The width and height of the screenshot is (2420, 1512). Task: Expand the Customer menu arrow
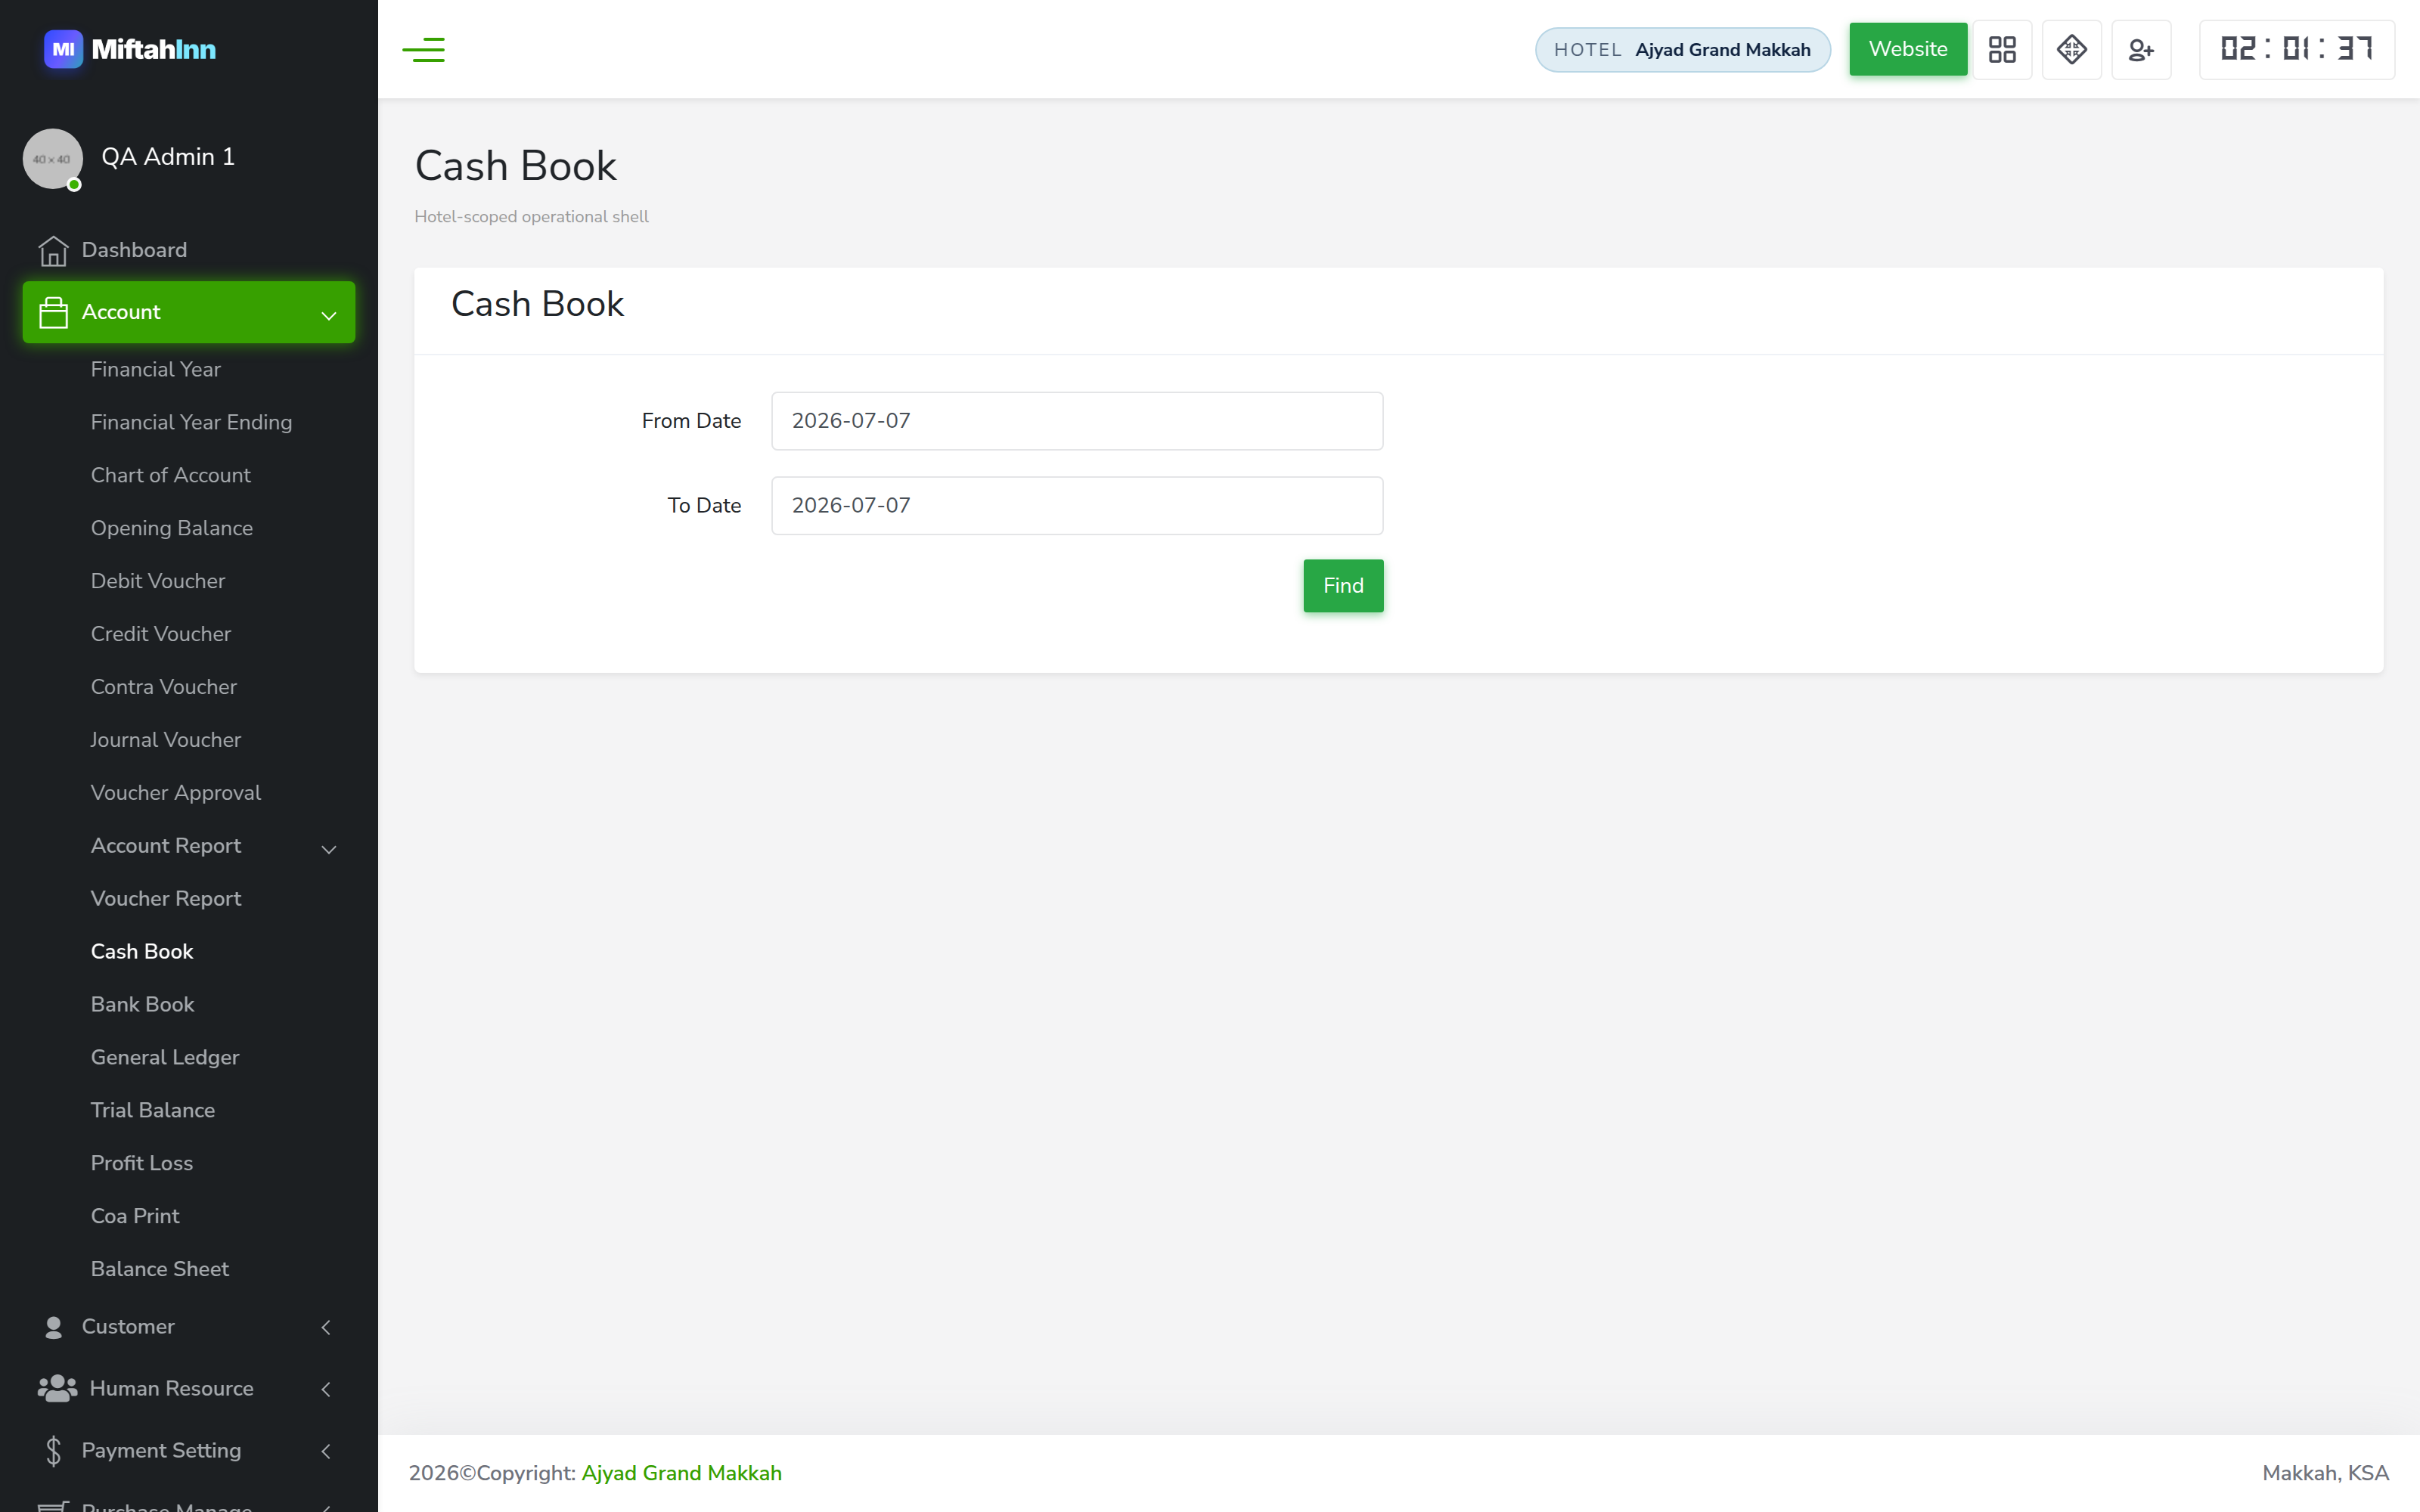point(326,1327)
